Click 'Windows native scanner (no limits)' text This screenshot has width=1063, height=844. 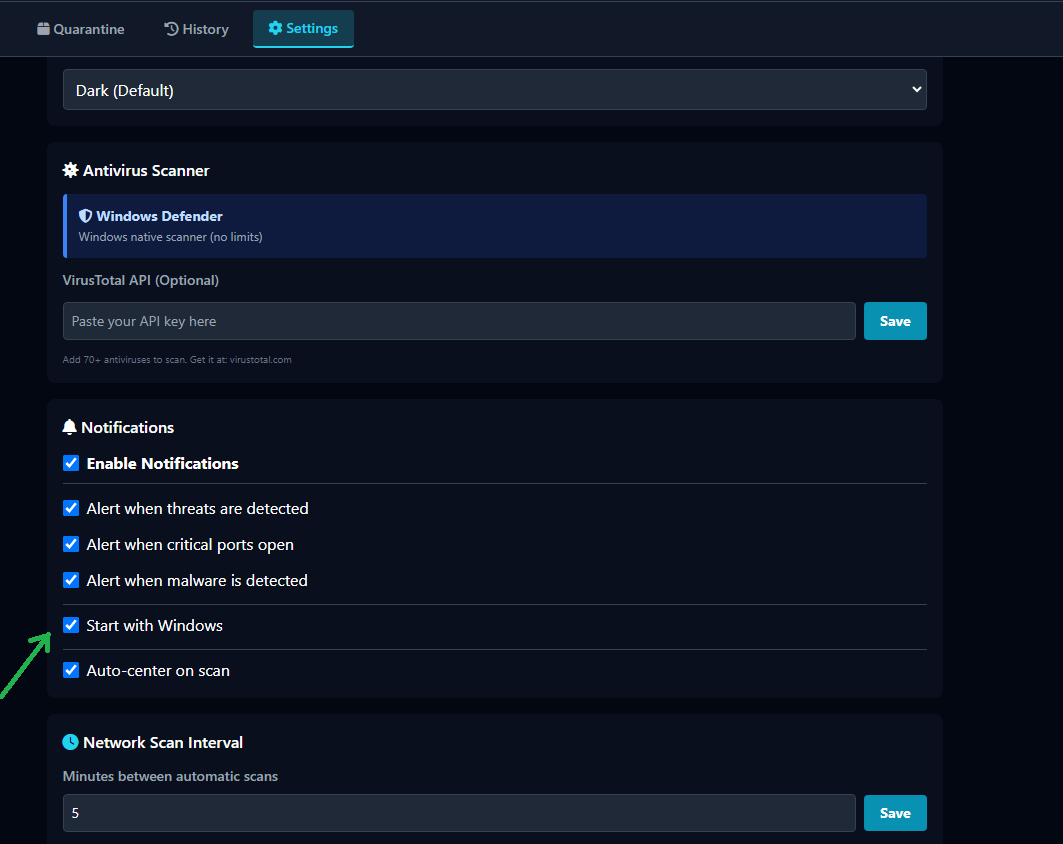170,237
